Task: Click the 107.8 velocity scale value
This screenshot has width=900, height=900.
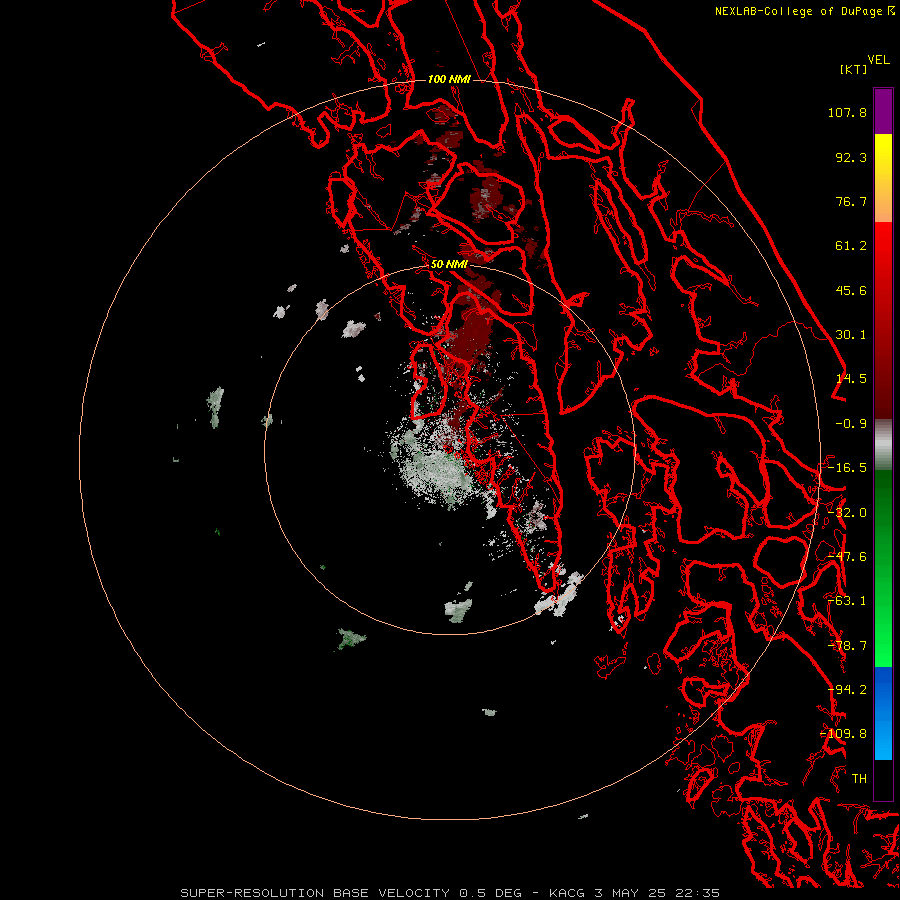Action: click(847, 112)
